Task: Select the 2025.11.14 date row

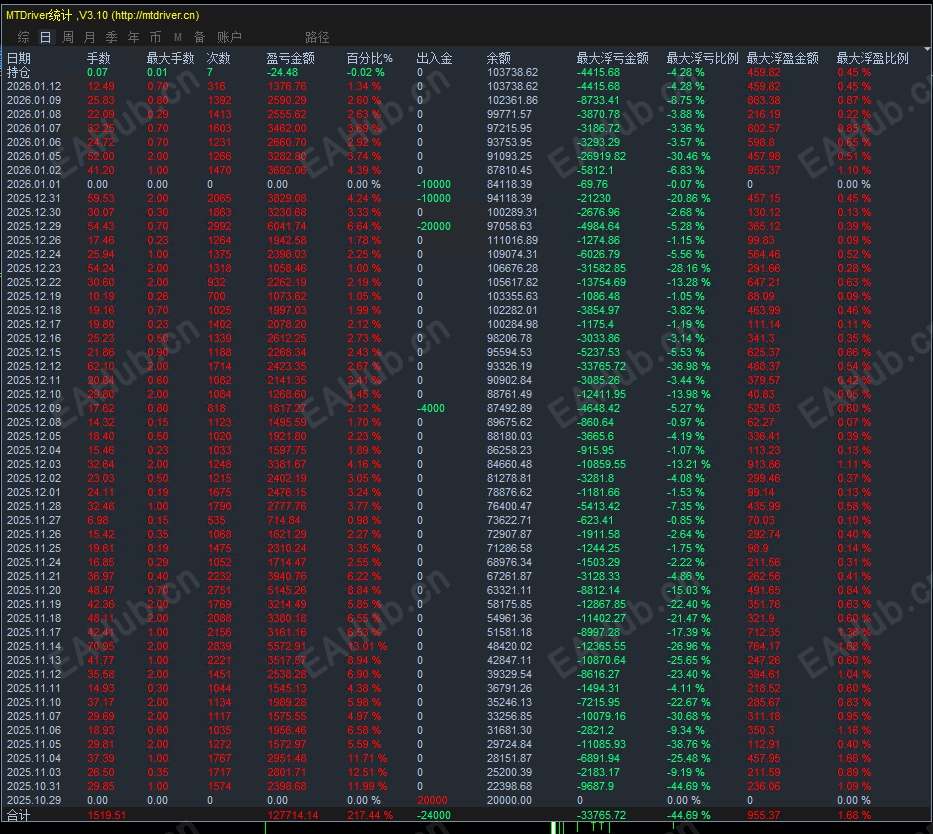Action: pos(34,646)
